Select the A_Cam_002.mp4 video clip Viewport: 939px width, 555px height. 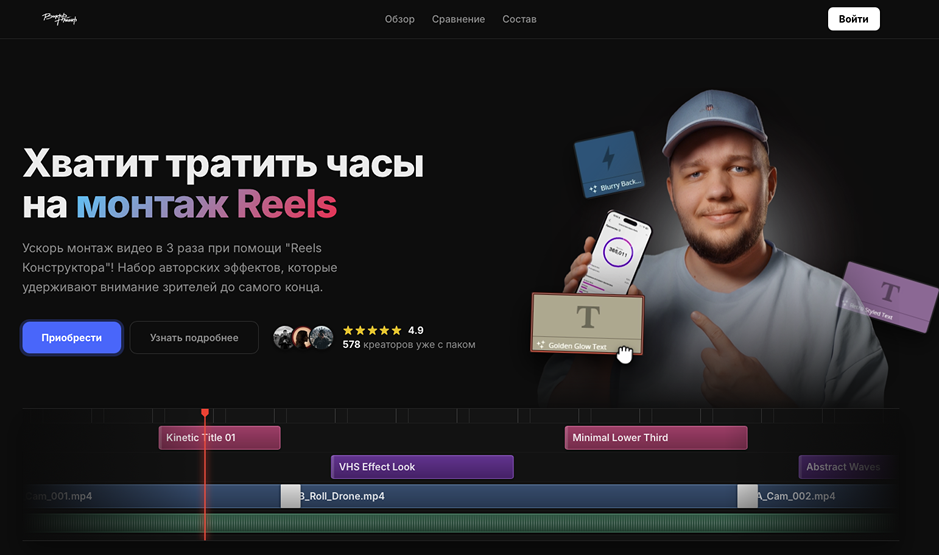[x=827, y=496]
